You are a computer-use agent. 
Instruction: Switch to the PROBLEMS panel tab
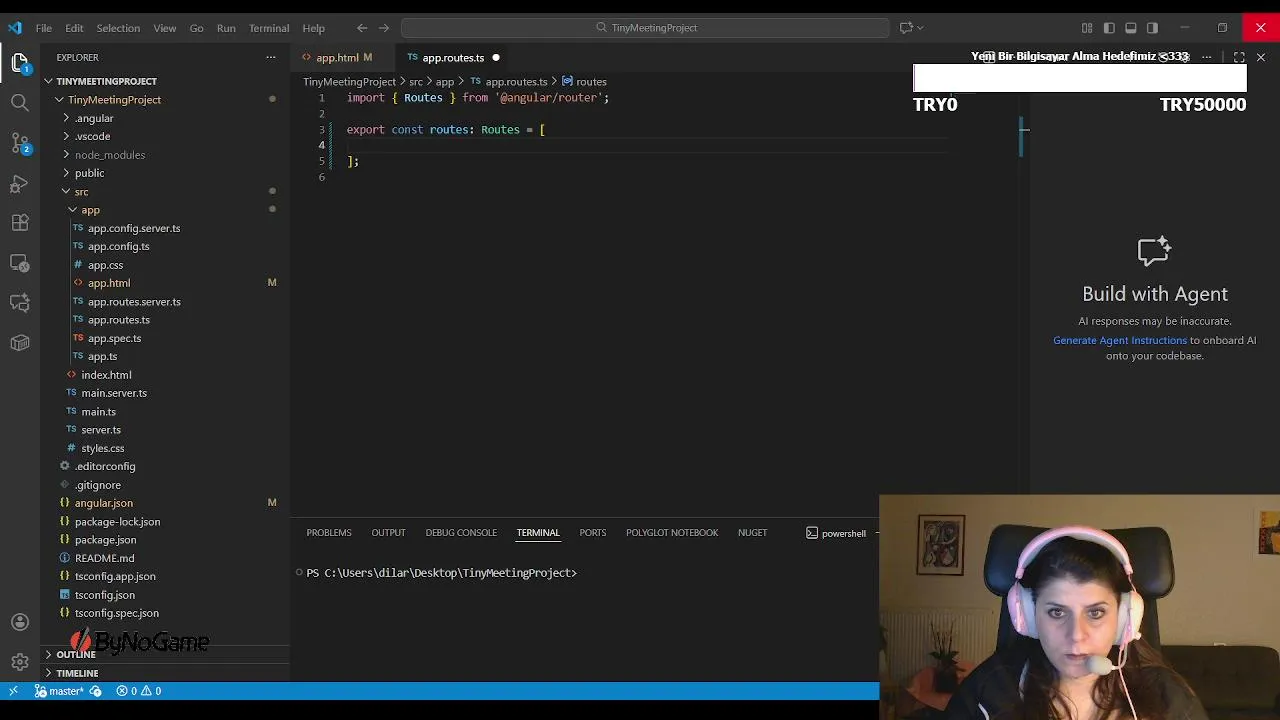point(329,533)
